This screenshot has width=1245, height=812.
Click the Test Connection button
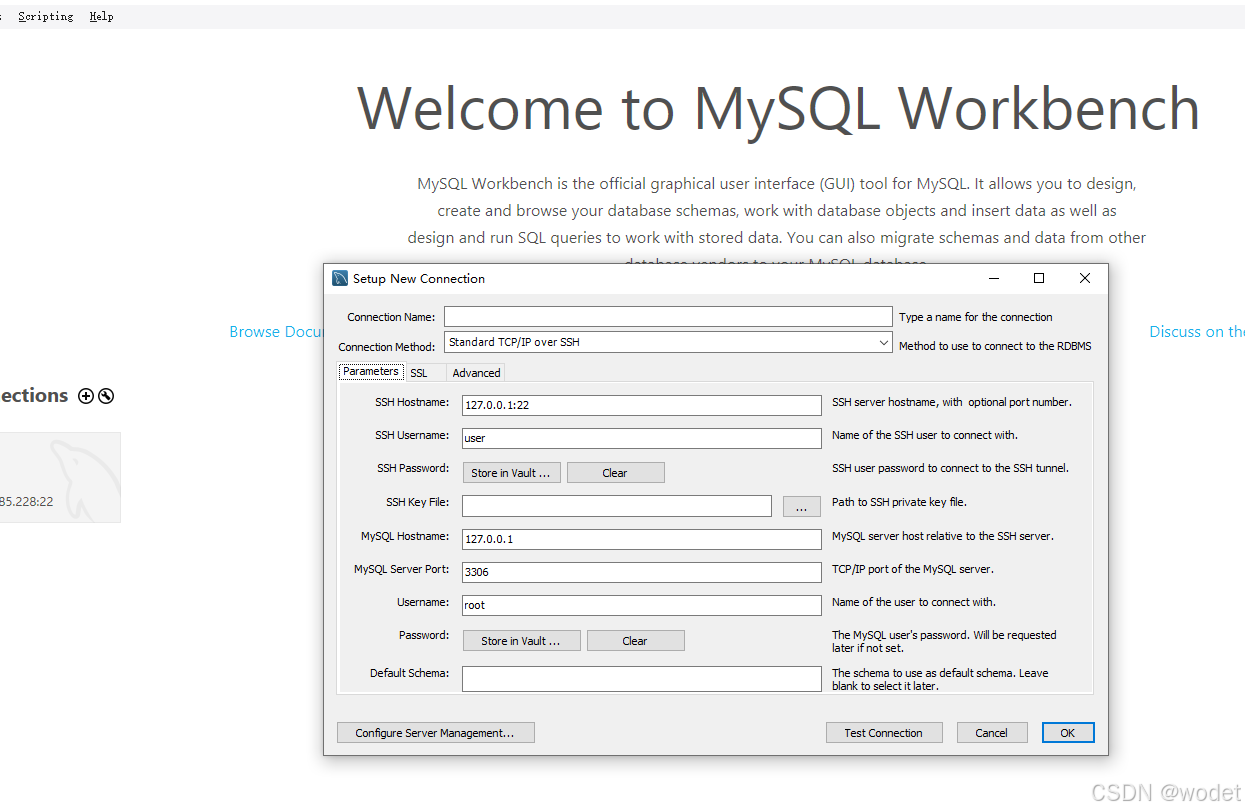pyautogui.click(x=883, y=733)
